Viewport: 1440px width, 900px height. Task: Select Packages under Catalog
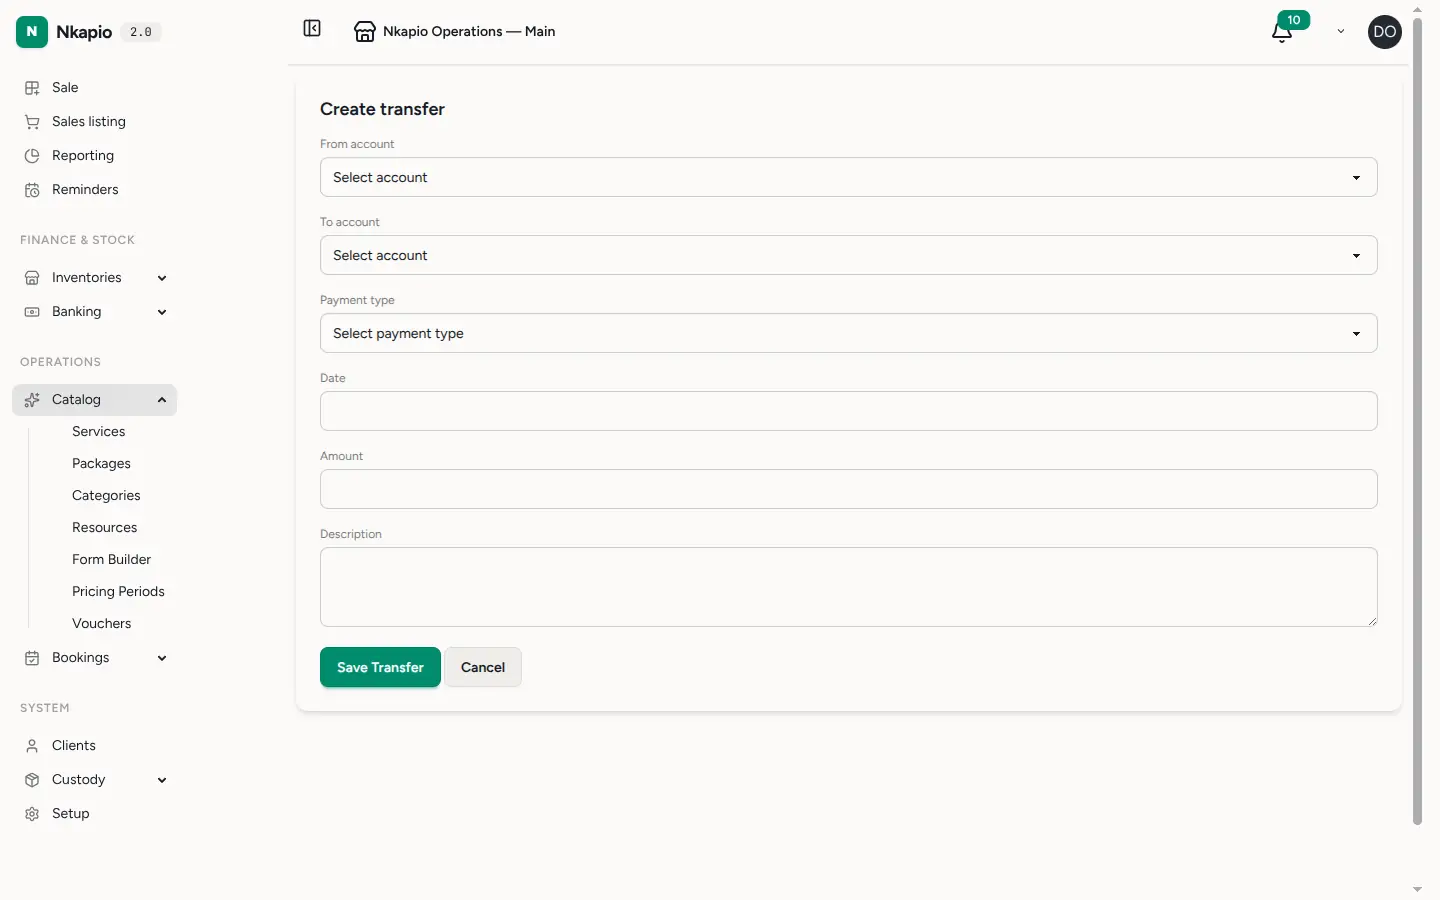[101, 464]
